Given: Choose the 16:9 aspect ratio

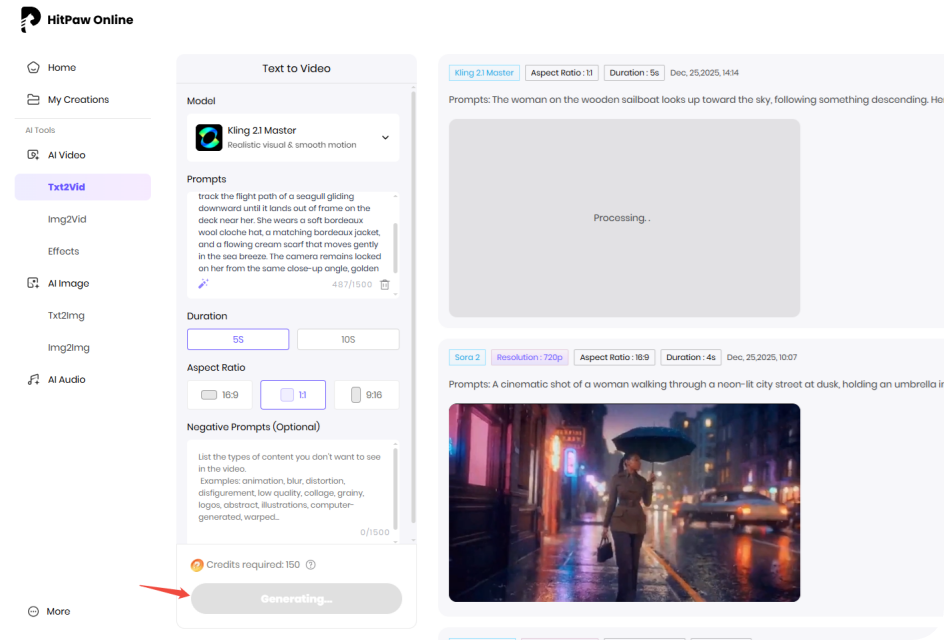Looking at the screenshot, I should pyautogui.click(x=220, y=395).
